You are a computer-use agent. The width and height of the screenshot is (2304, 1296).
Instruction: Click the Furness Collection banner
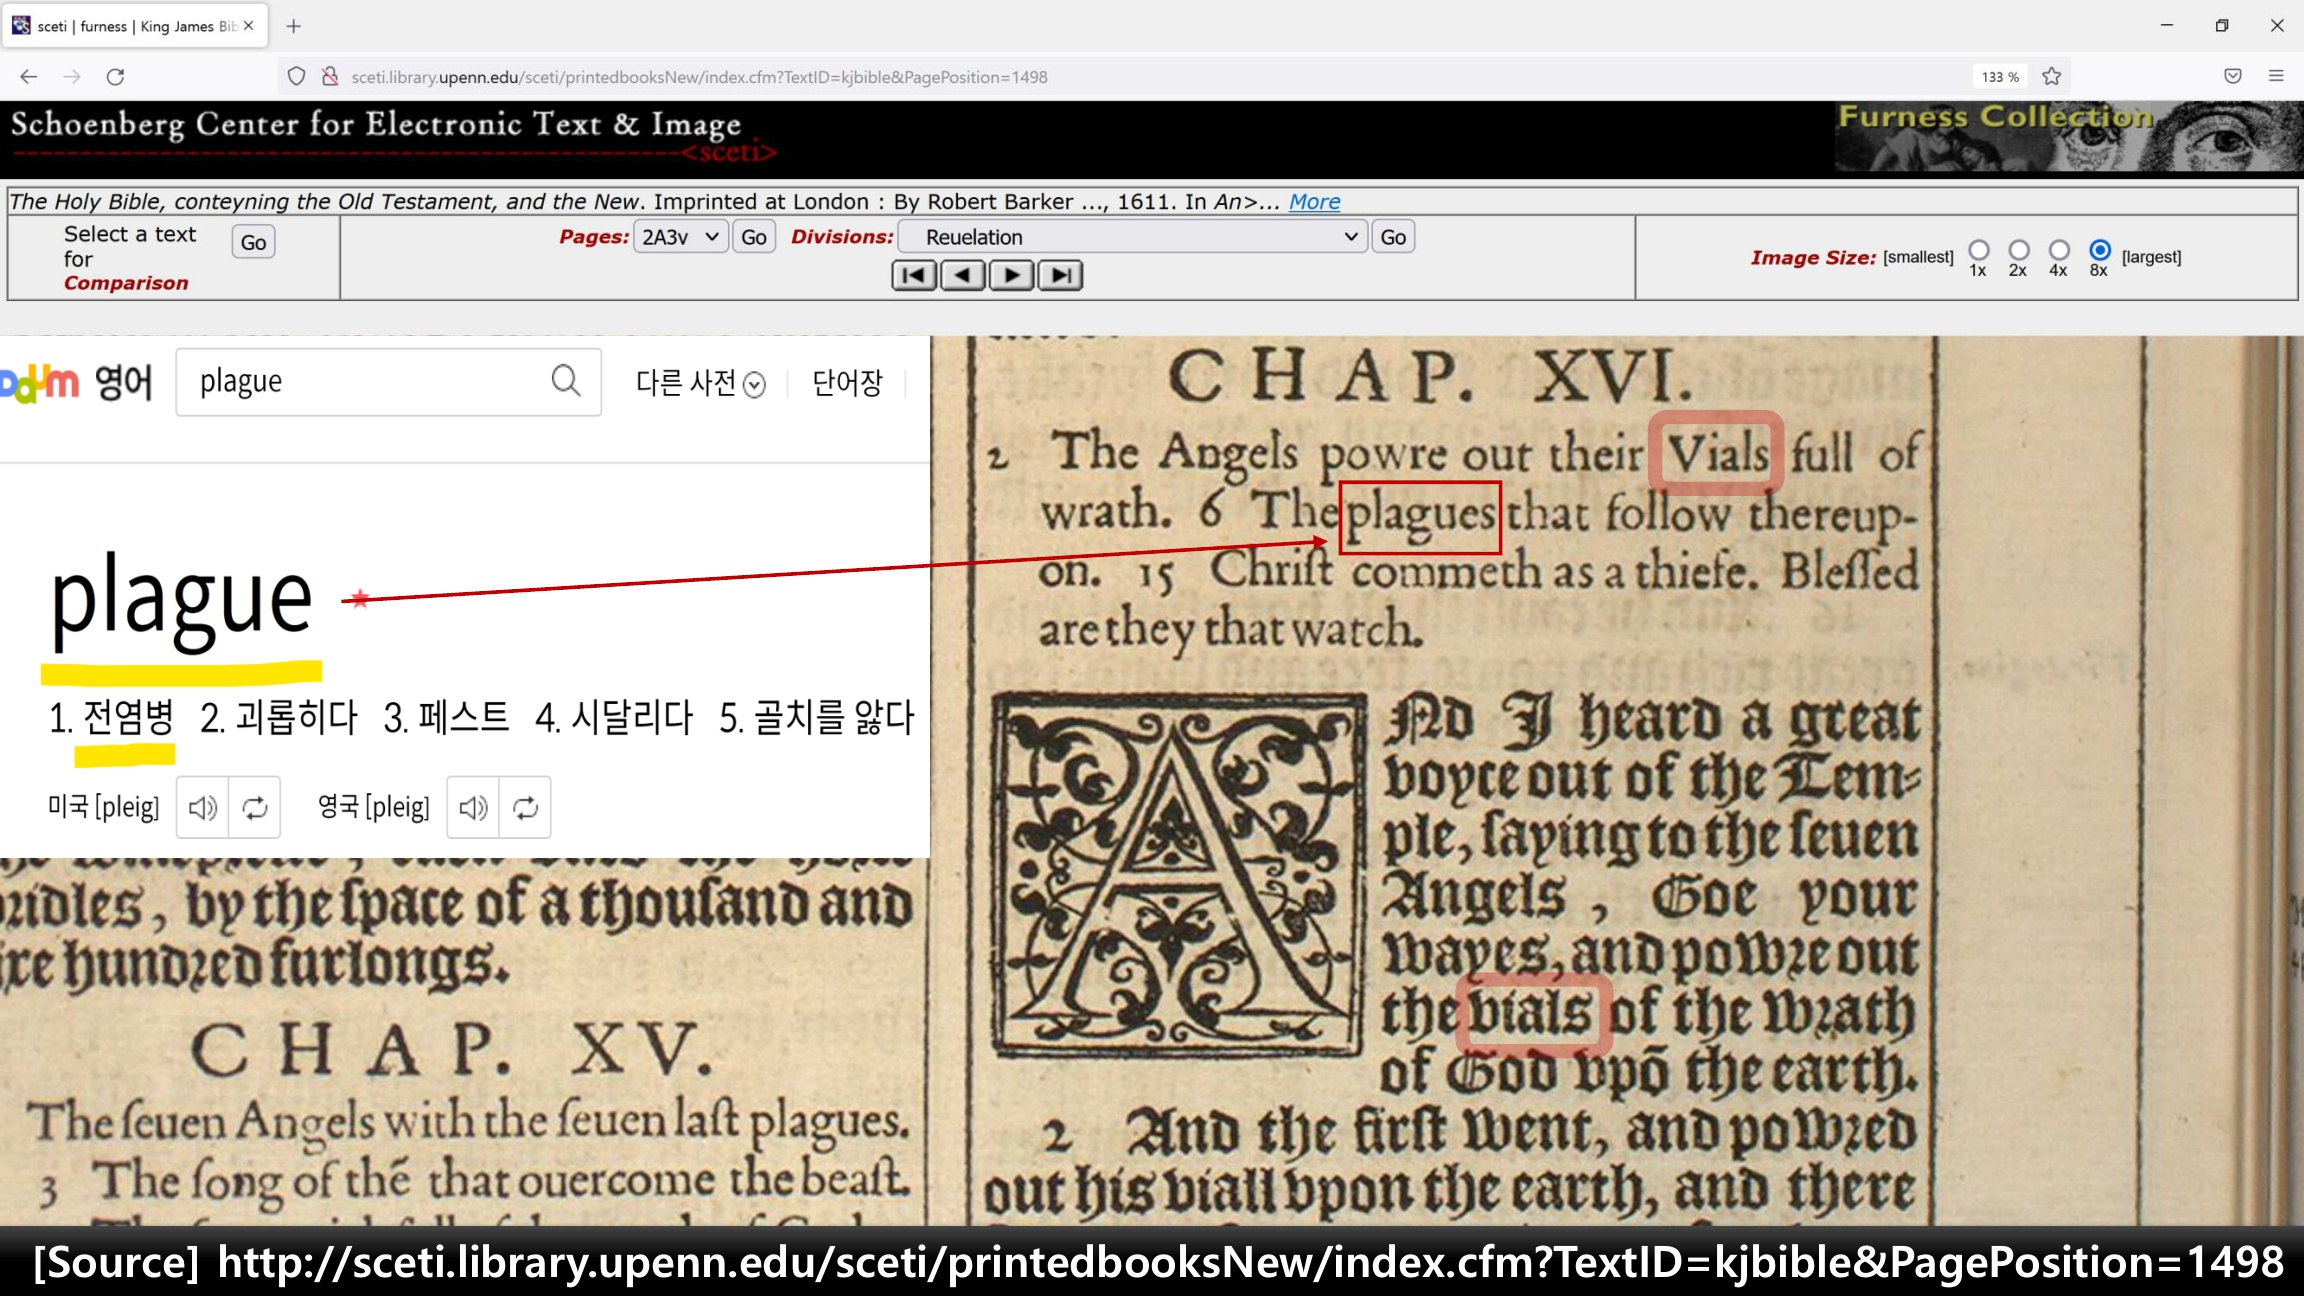(2068, 138)
